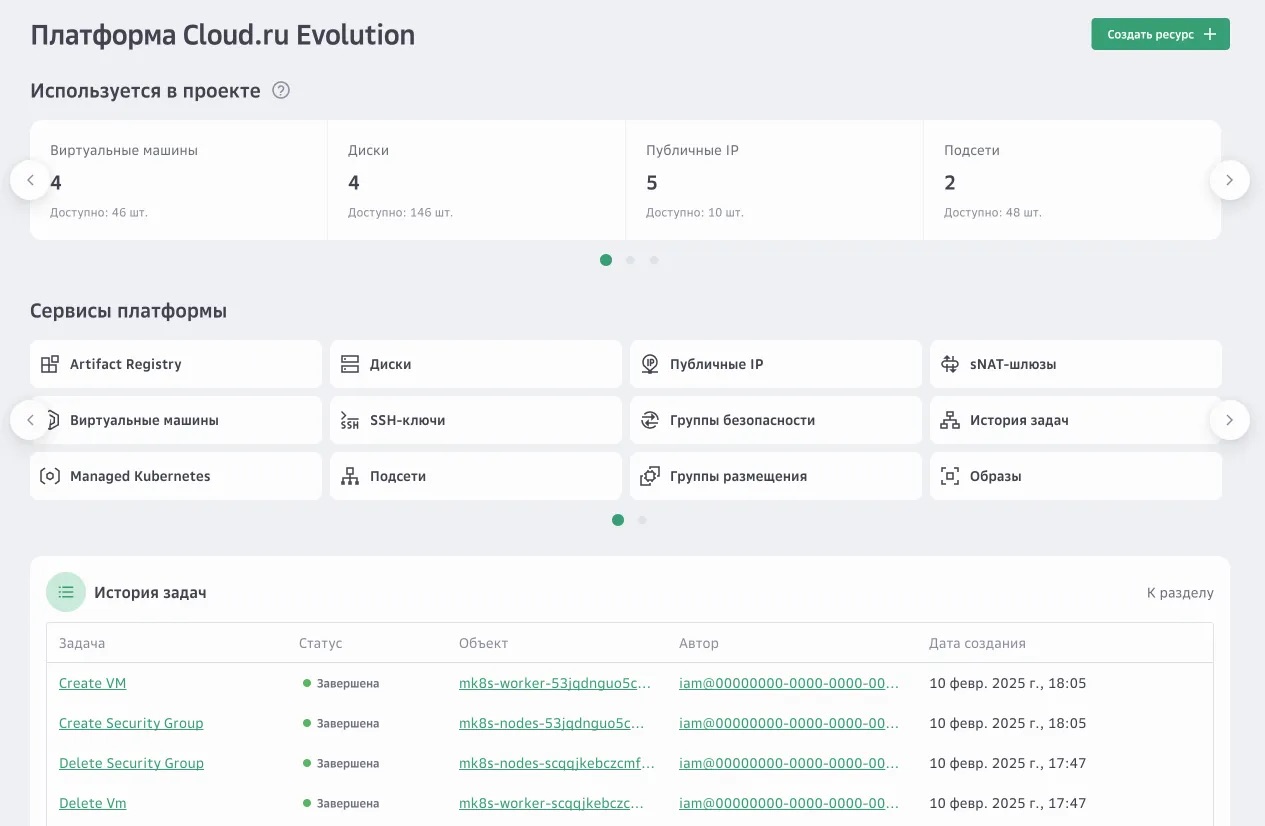Click the Artifact Registry service icon

pyautogui.click(x=49, y=364)
